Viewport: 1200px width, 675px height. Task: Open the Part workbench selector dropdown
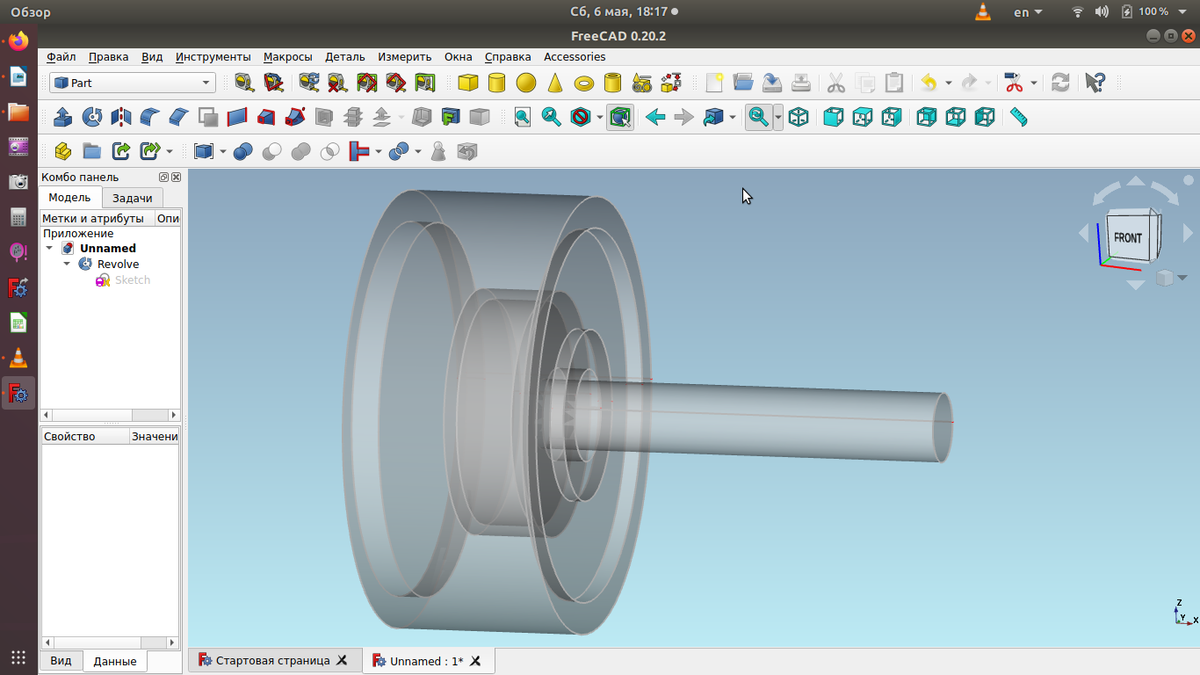pos(132,83)
